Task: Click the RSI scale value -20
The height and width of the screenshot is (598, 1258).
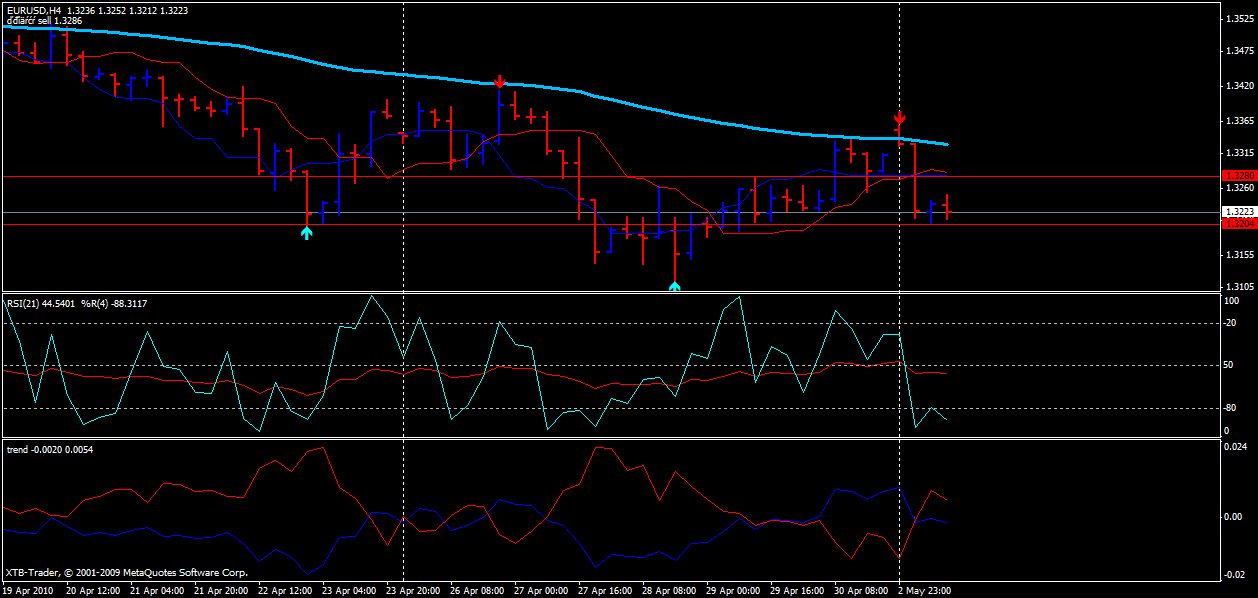Action: 1231,322
